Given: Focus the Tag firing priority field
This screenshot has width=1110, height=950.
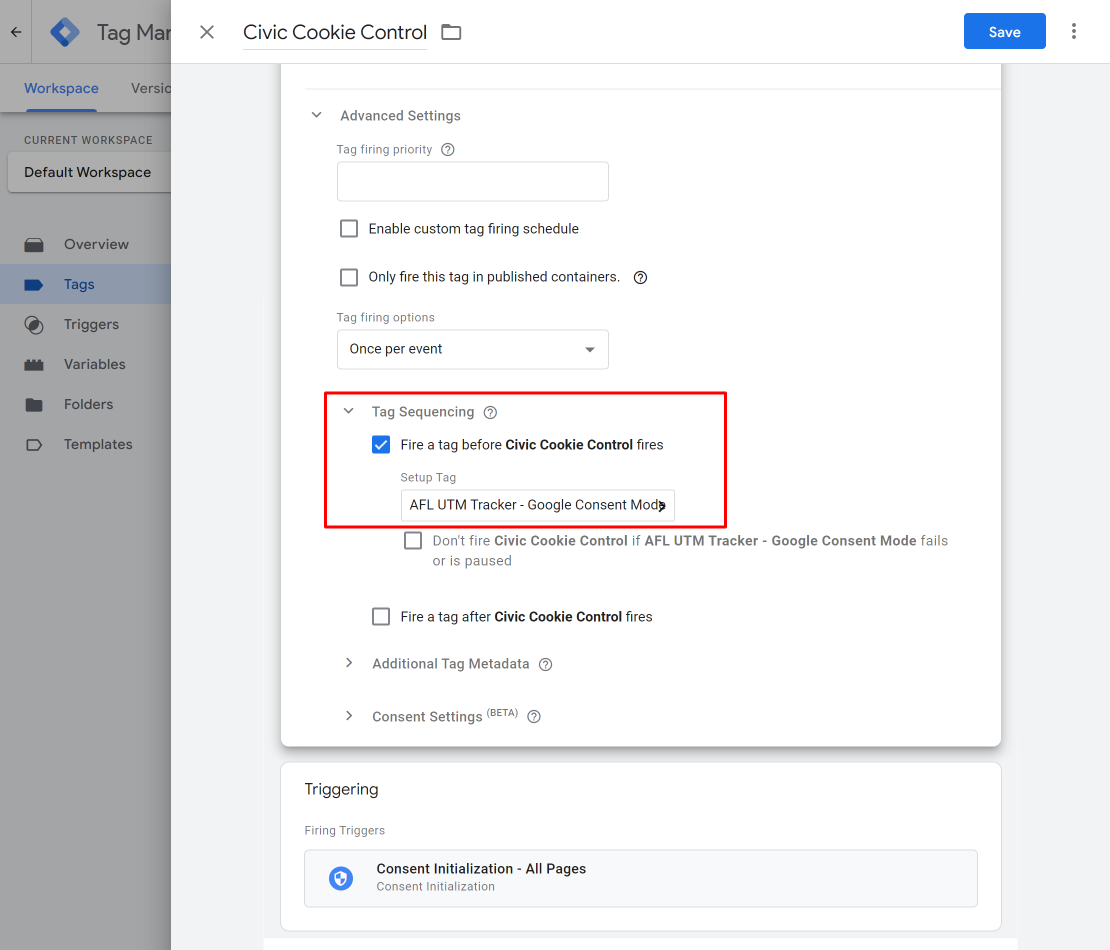Looking at the screenshot, I should 473,181.
